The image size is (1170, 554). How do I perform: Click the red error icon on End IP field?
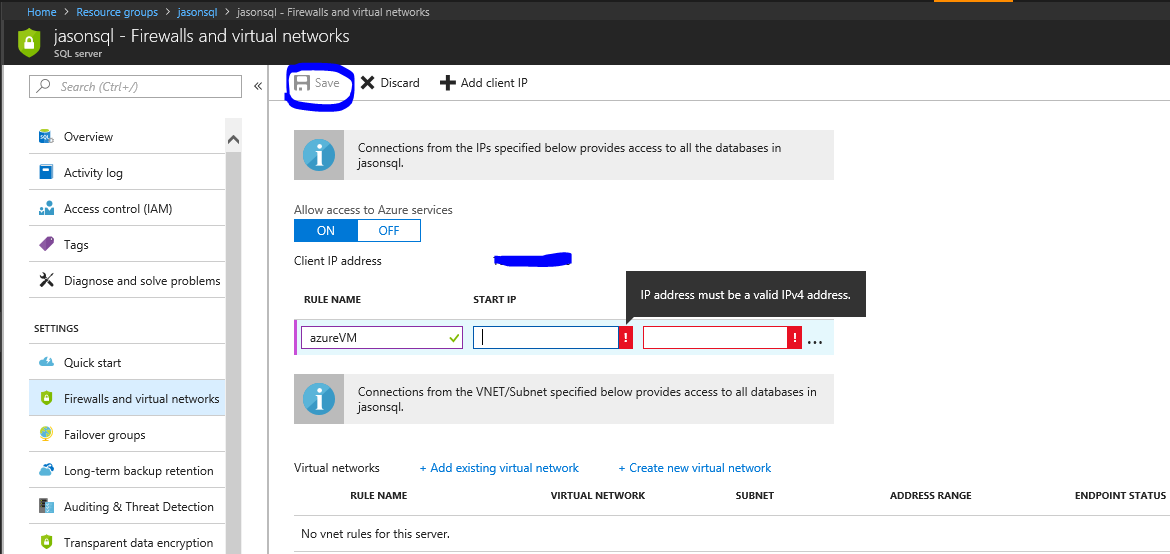pyautogui.click(x=795, y=338)
